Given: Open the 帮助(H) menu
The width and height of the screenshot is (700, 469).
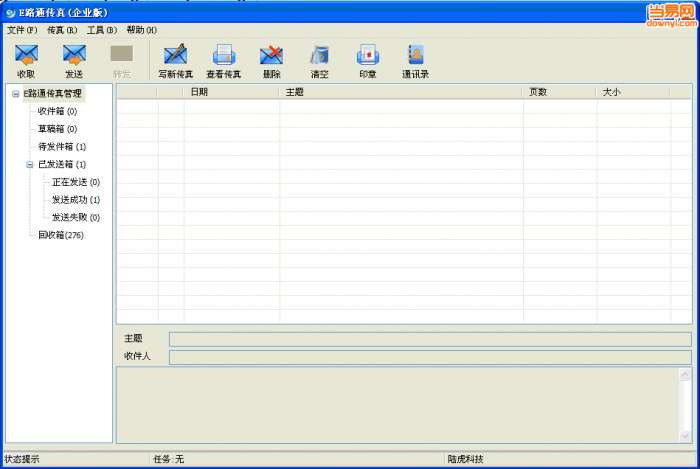Looking at the screenshot, I should pos(142,30).
